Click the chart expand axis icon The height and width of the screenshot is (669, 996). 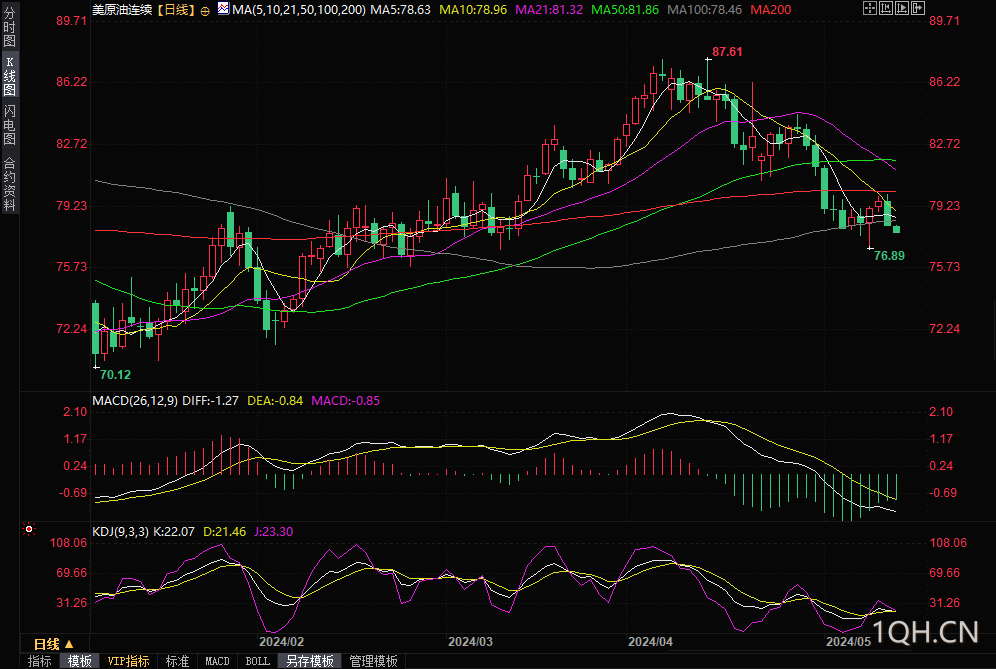coord(902,8)
